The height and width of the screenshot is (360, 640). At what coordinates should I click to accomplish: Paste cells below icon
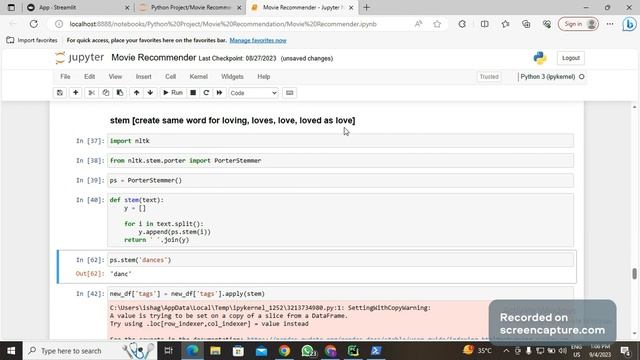[120, 93]
